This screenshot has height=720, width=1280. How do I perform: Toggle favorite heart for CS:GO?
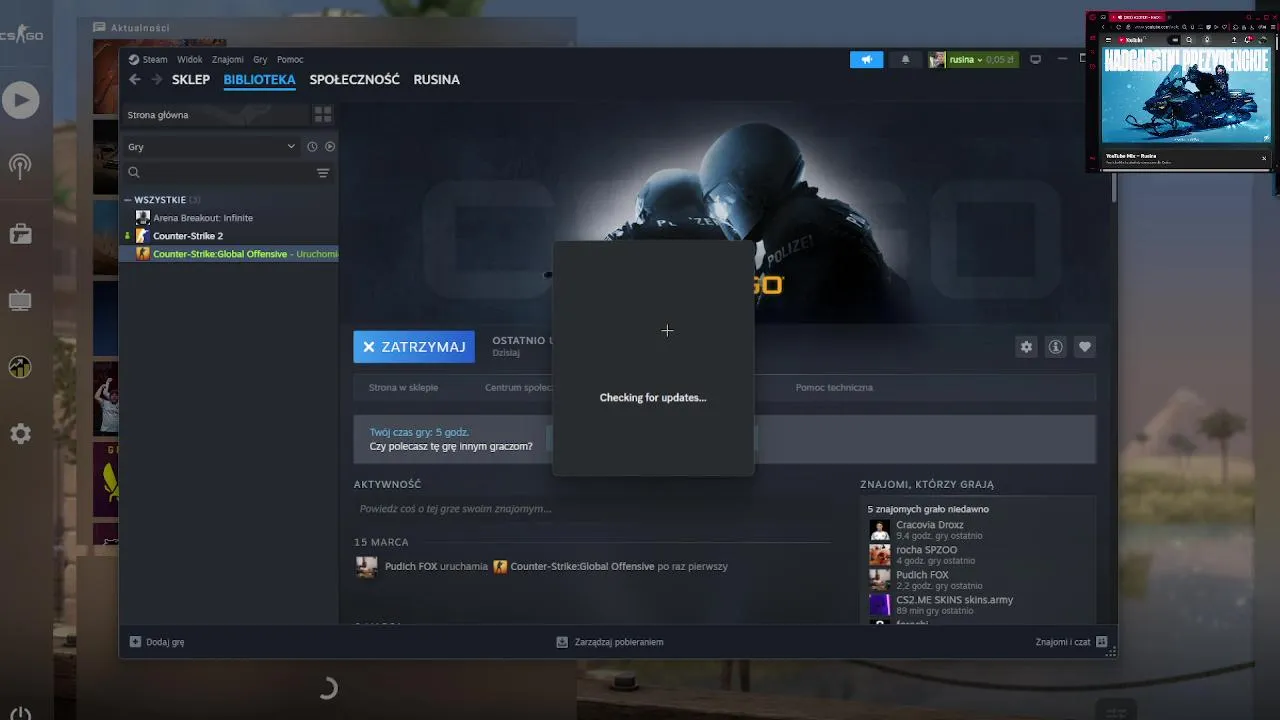tap(1085, 347)
